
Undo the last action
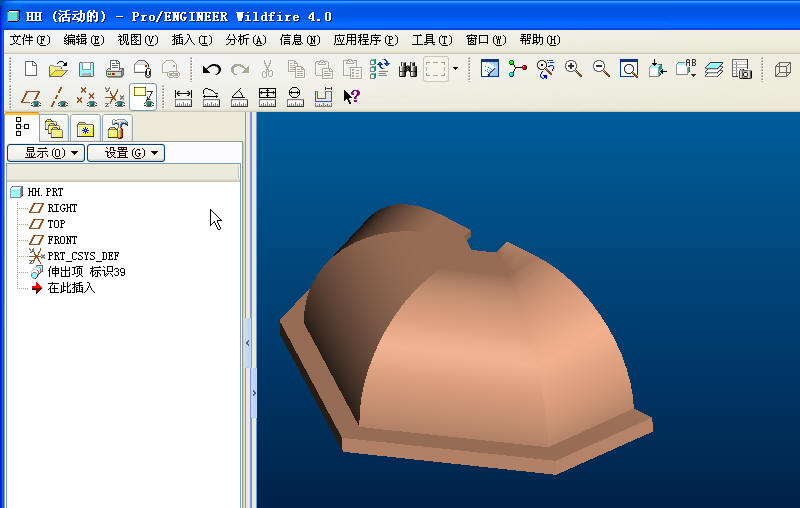(211, 68)
